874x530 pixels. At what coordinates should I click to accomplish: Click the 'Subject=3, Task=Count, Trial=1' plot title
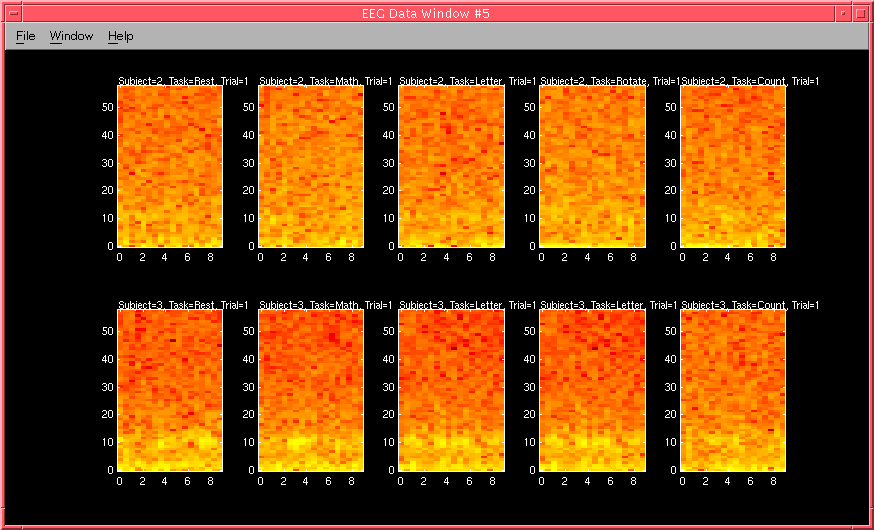pyautogui.click(x=750, y=305)
